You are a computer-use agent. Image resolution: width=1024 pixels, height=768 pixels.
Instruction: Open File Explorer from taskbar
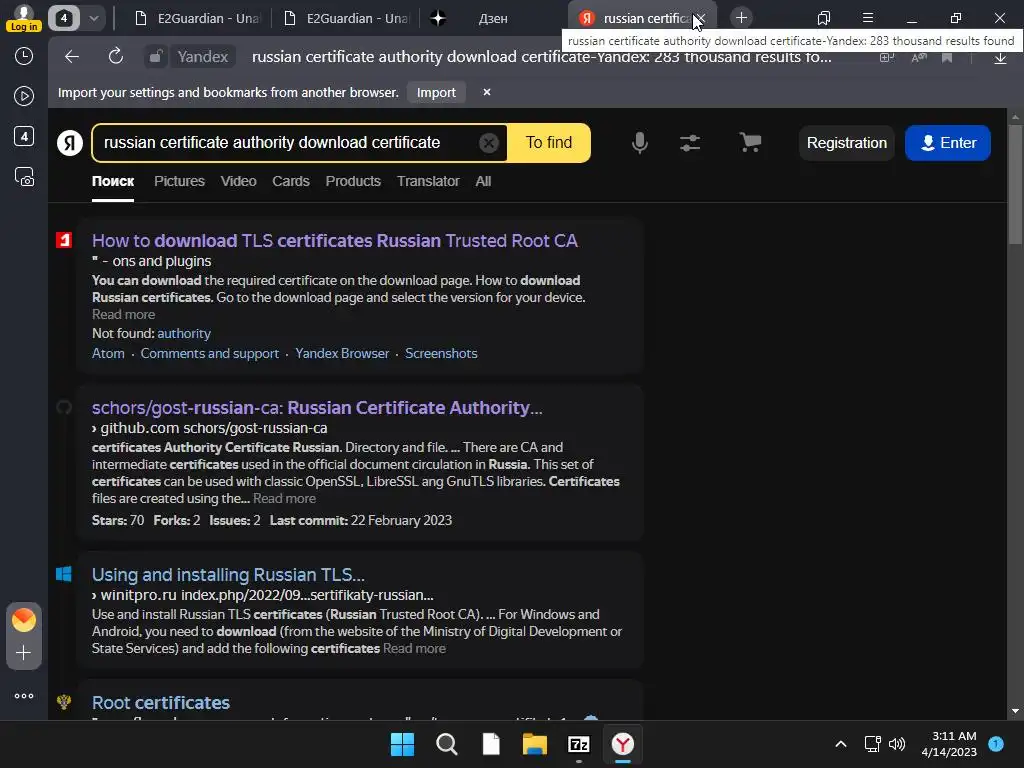pyautogui.click(x=534, y=744)
